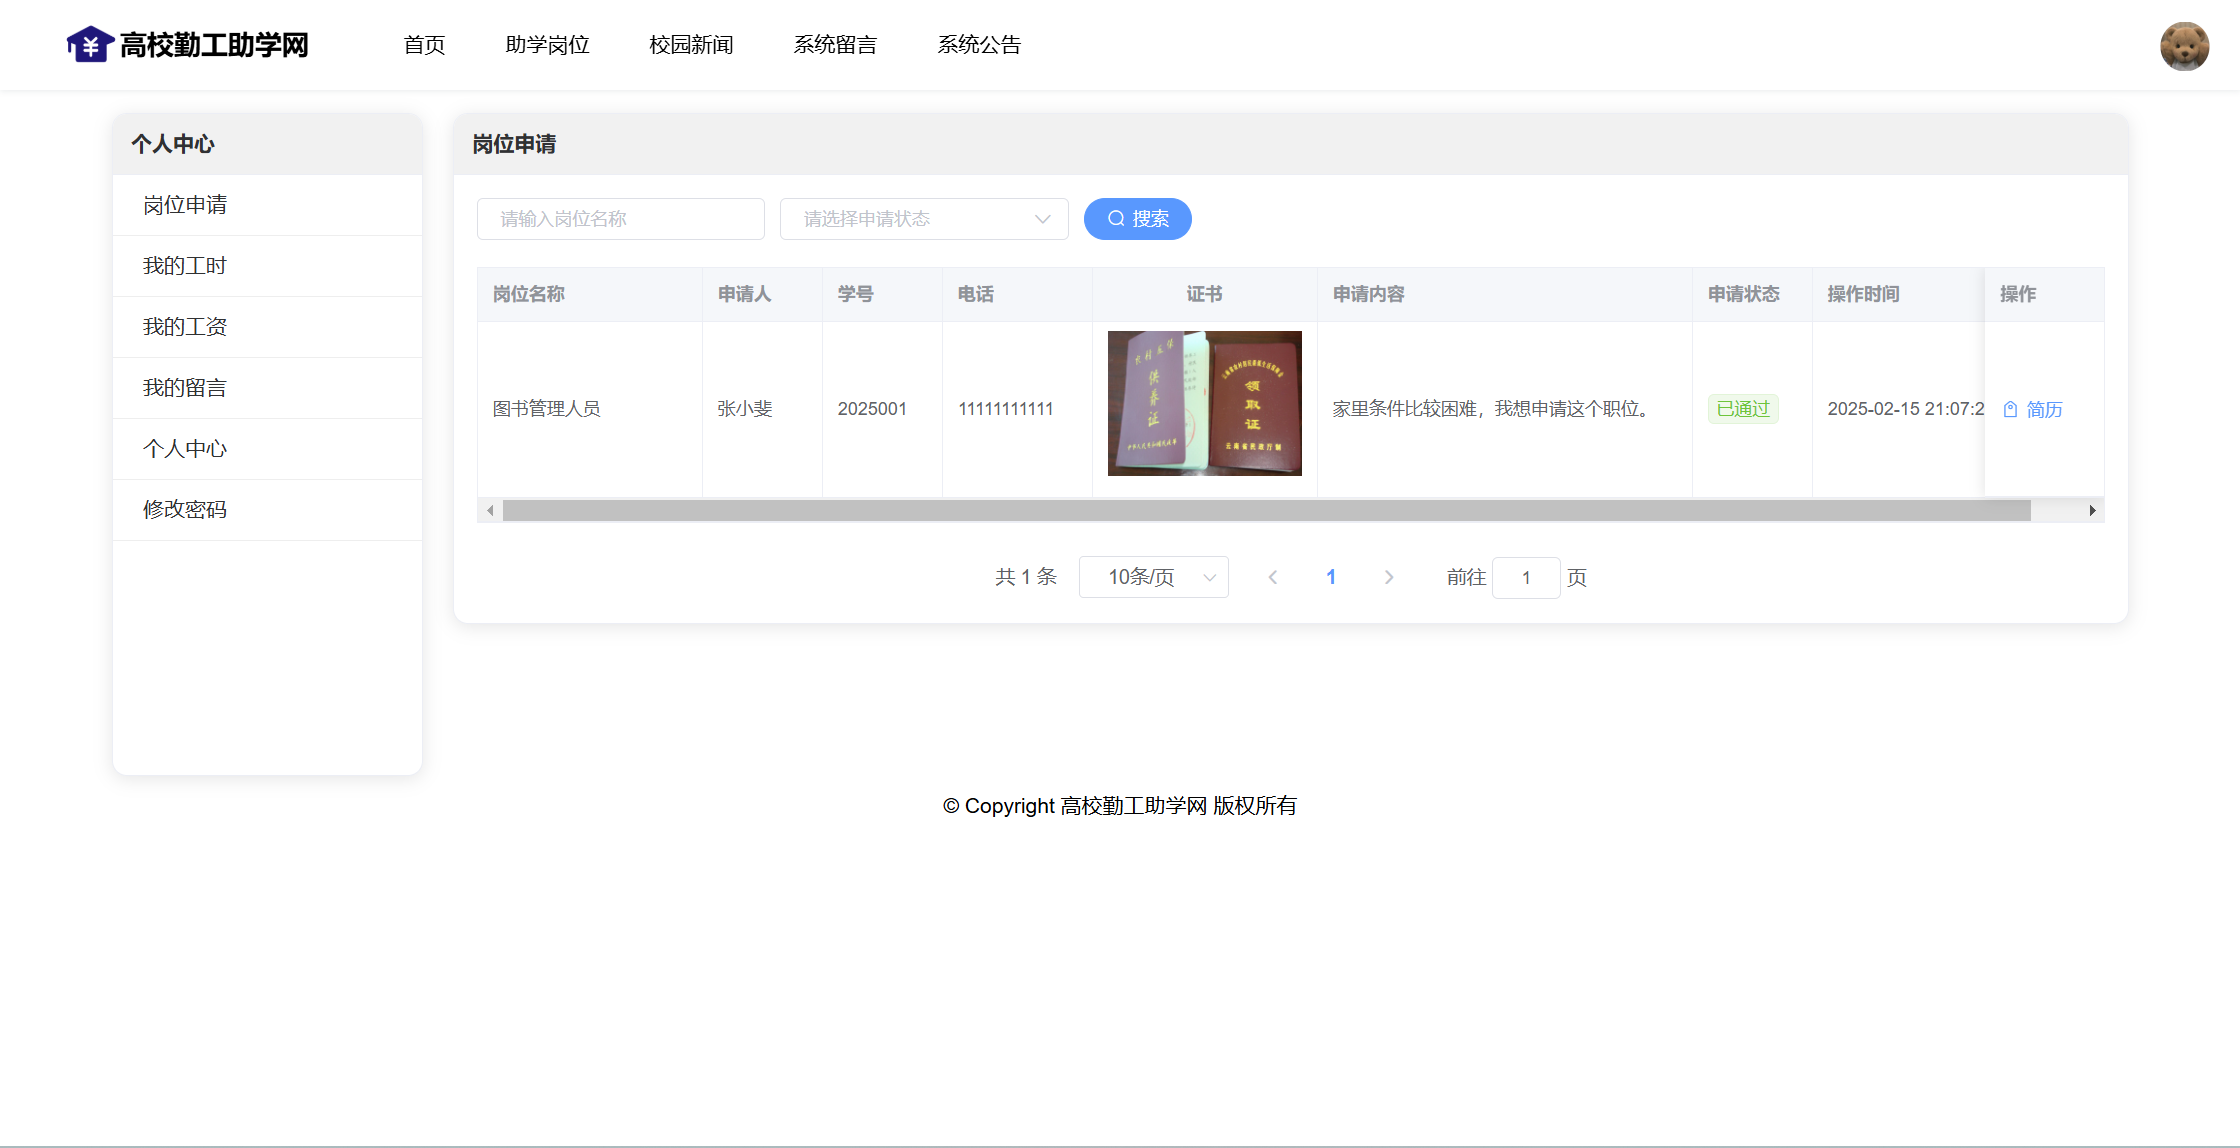
Task: Click the go-to page number field
Action: tap(1525, 578)
